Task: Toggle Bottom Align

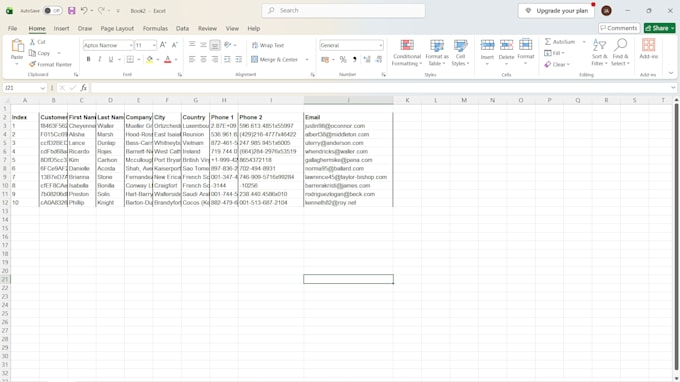Action: (215, 45)
